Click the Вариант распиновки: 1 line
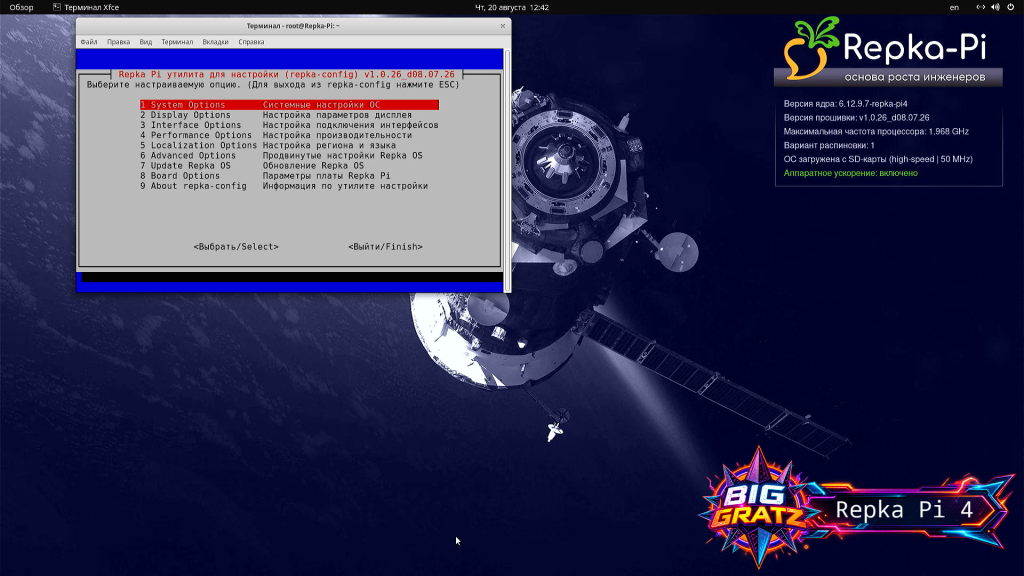Screen dimensions: 1024x576 point(829,146)
